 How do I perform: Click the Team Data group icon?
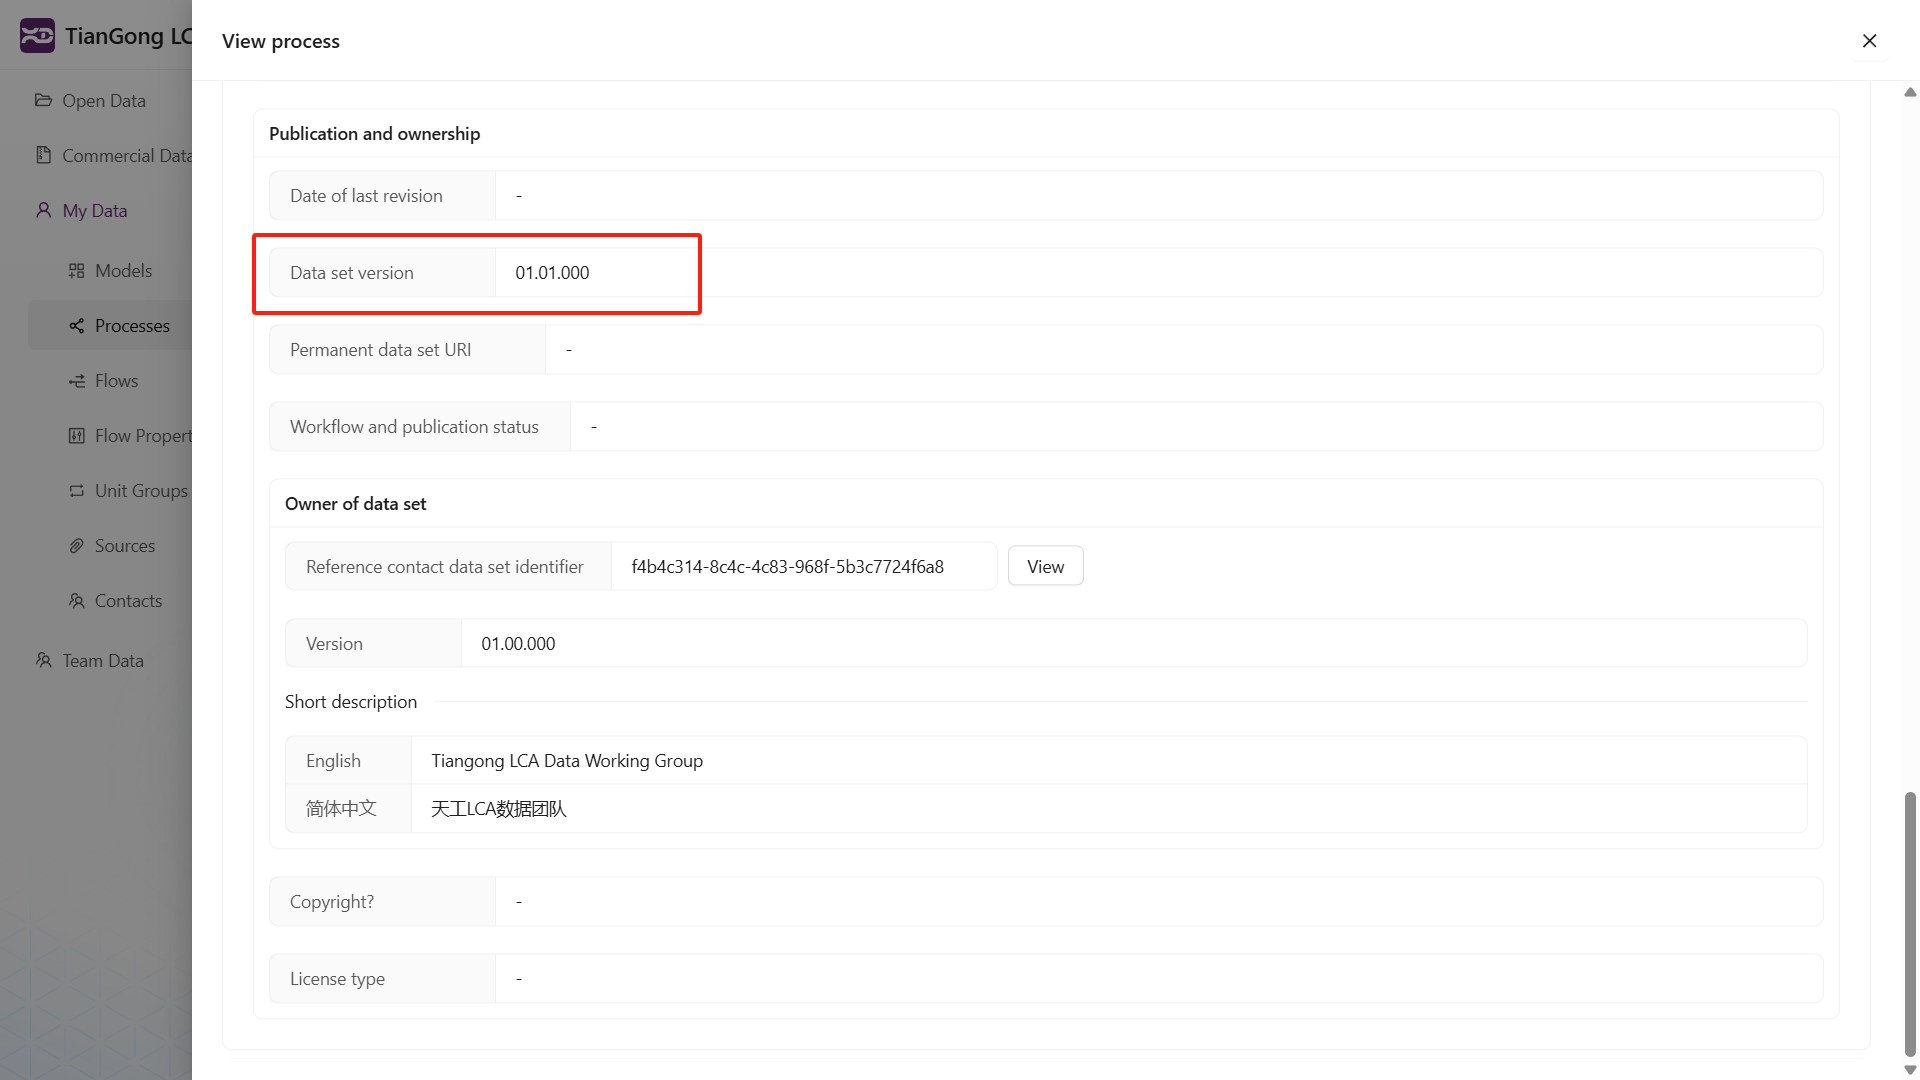43,660
